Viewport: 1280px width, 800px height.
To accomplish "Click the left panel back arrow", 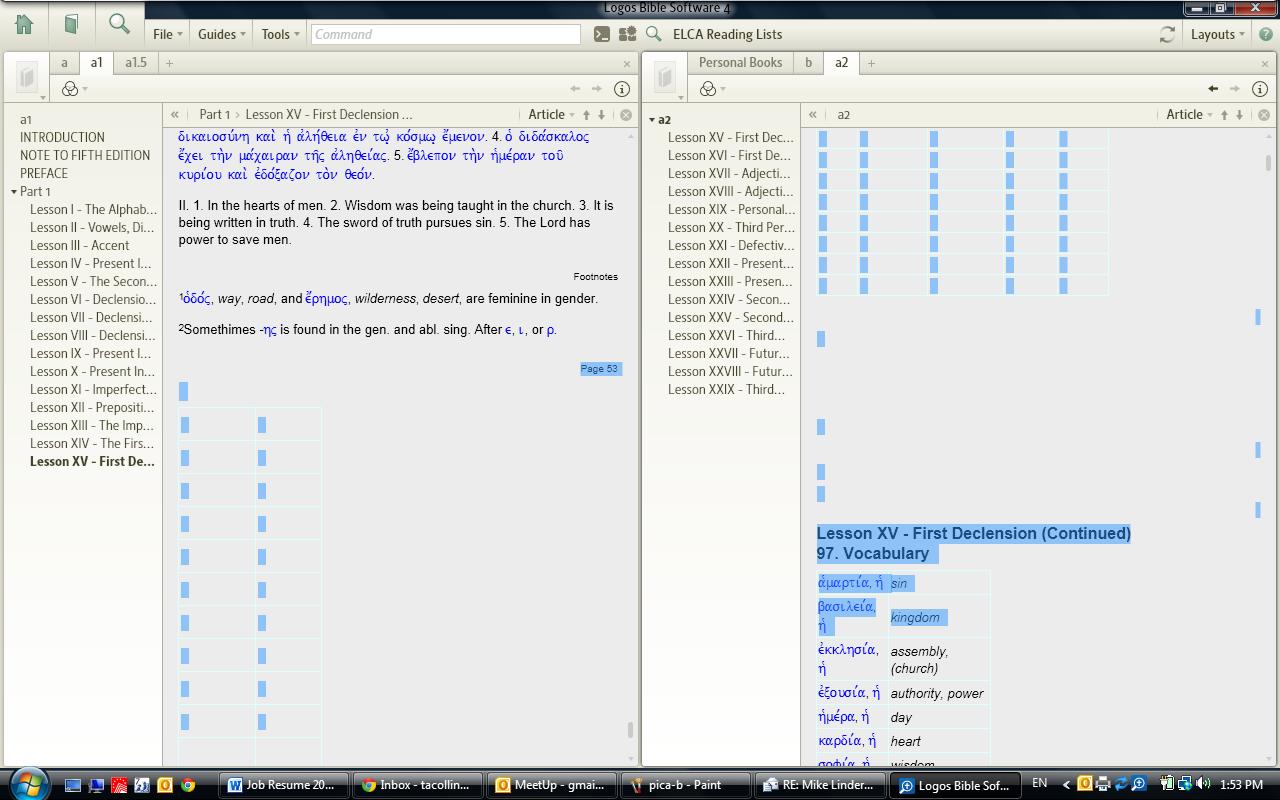I will point(575,89).
